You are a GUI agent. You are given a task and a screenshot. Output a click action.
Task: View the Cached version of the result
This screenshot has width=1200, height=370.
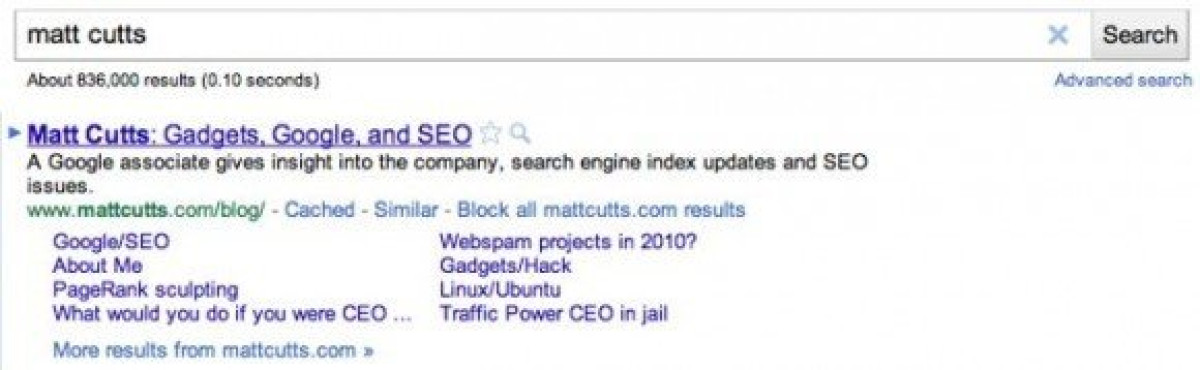tap(318, 210)
